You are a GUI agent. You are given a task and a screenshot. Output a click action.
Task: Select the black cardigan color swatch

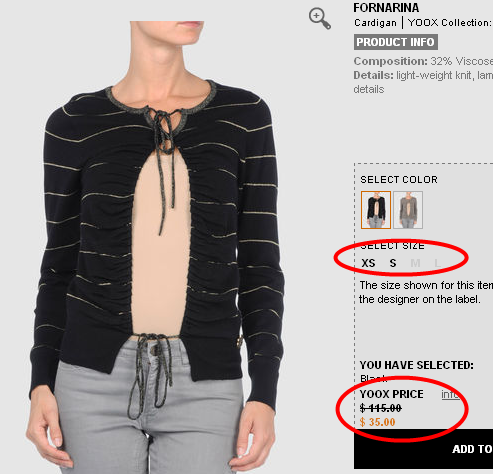click(376, 210)
